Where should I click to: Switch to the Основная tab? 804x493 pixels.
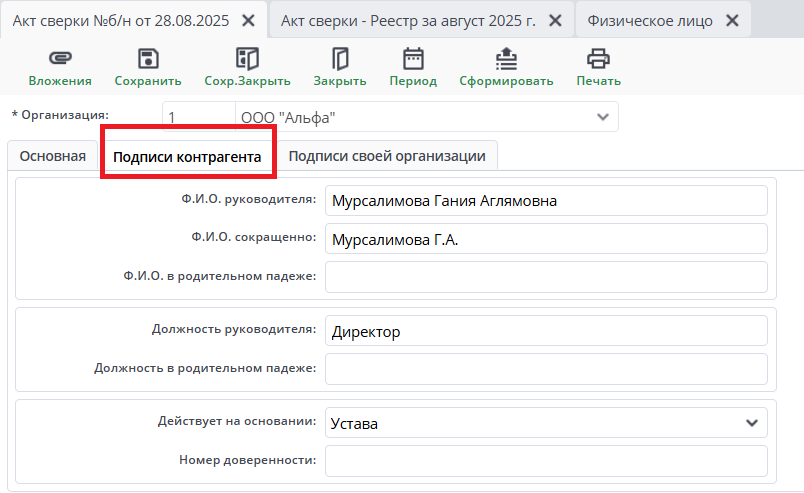tap(52, 156)
